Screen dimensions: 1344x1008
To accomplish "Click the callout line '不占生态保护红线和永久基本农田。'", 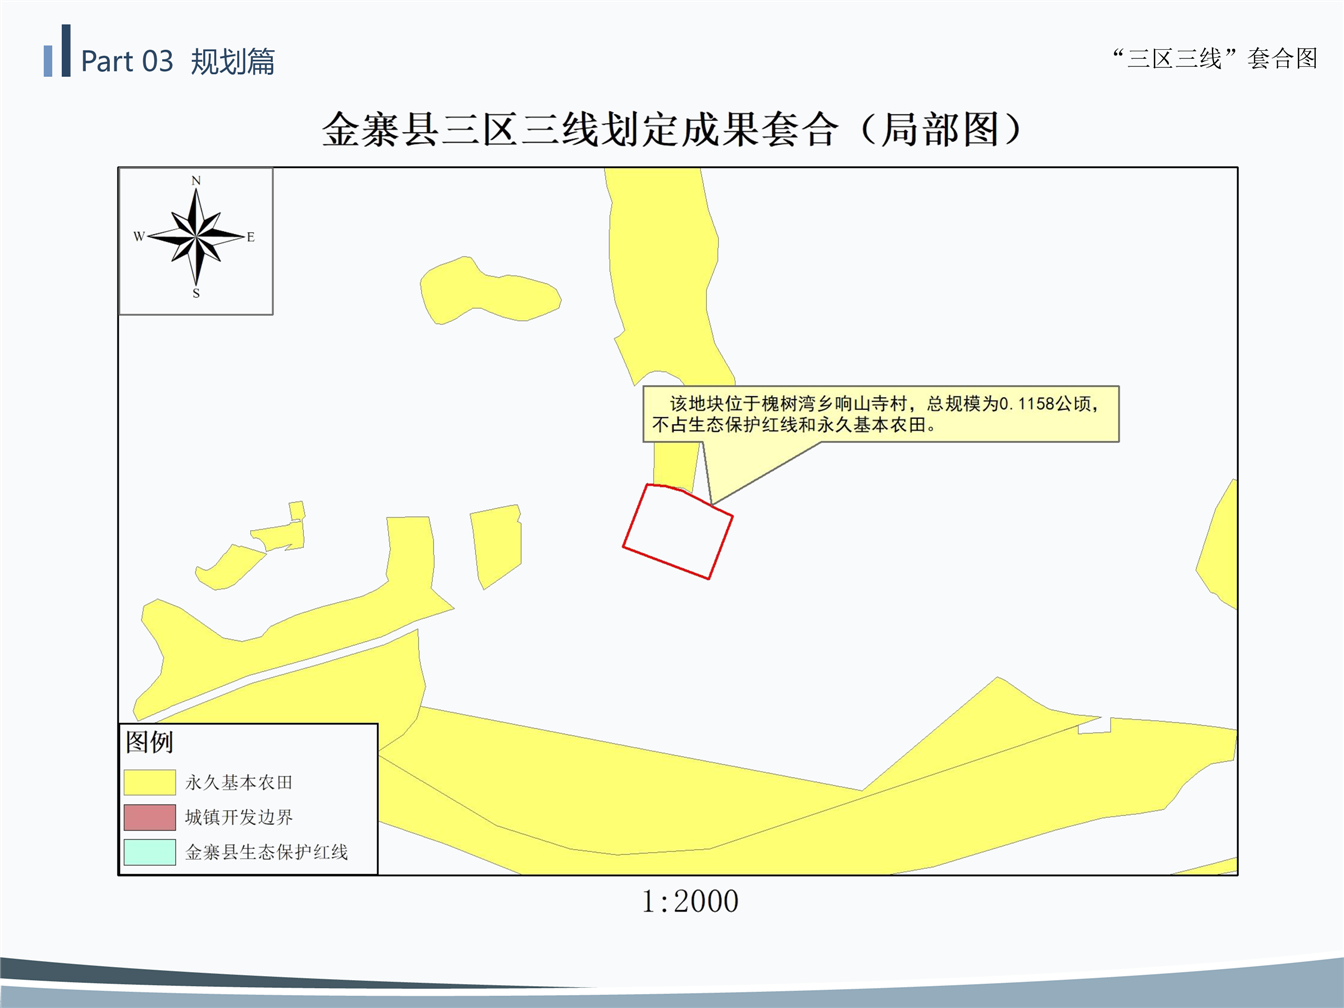I will point(796,425).
